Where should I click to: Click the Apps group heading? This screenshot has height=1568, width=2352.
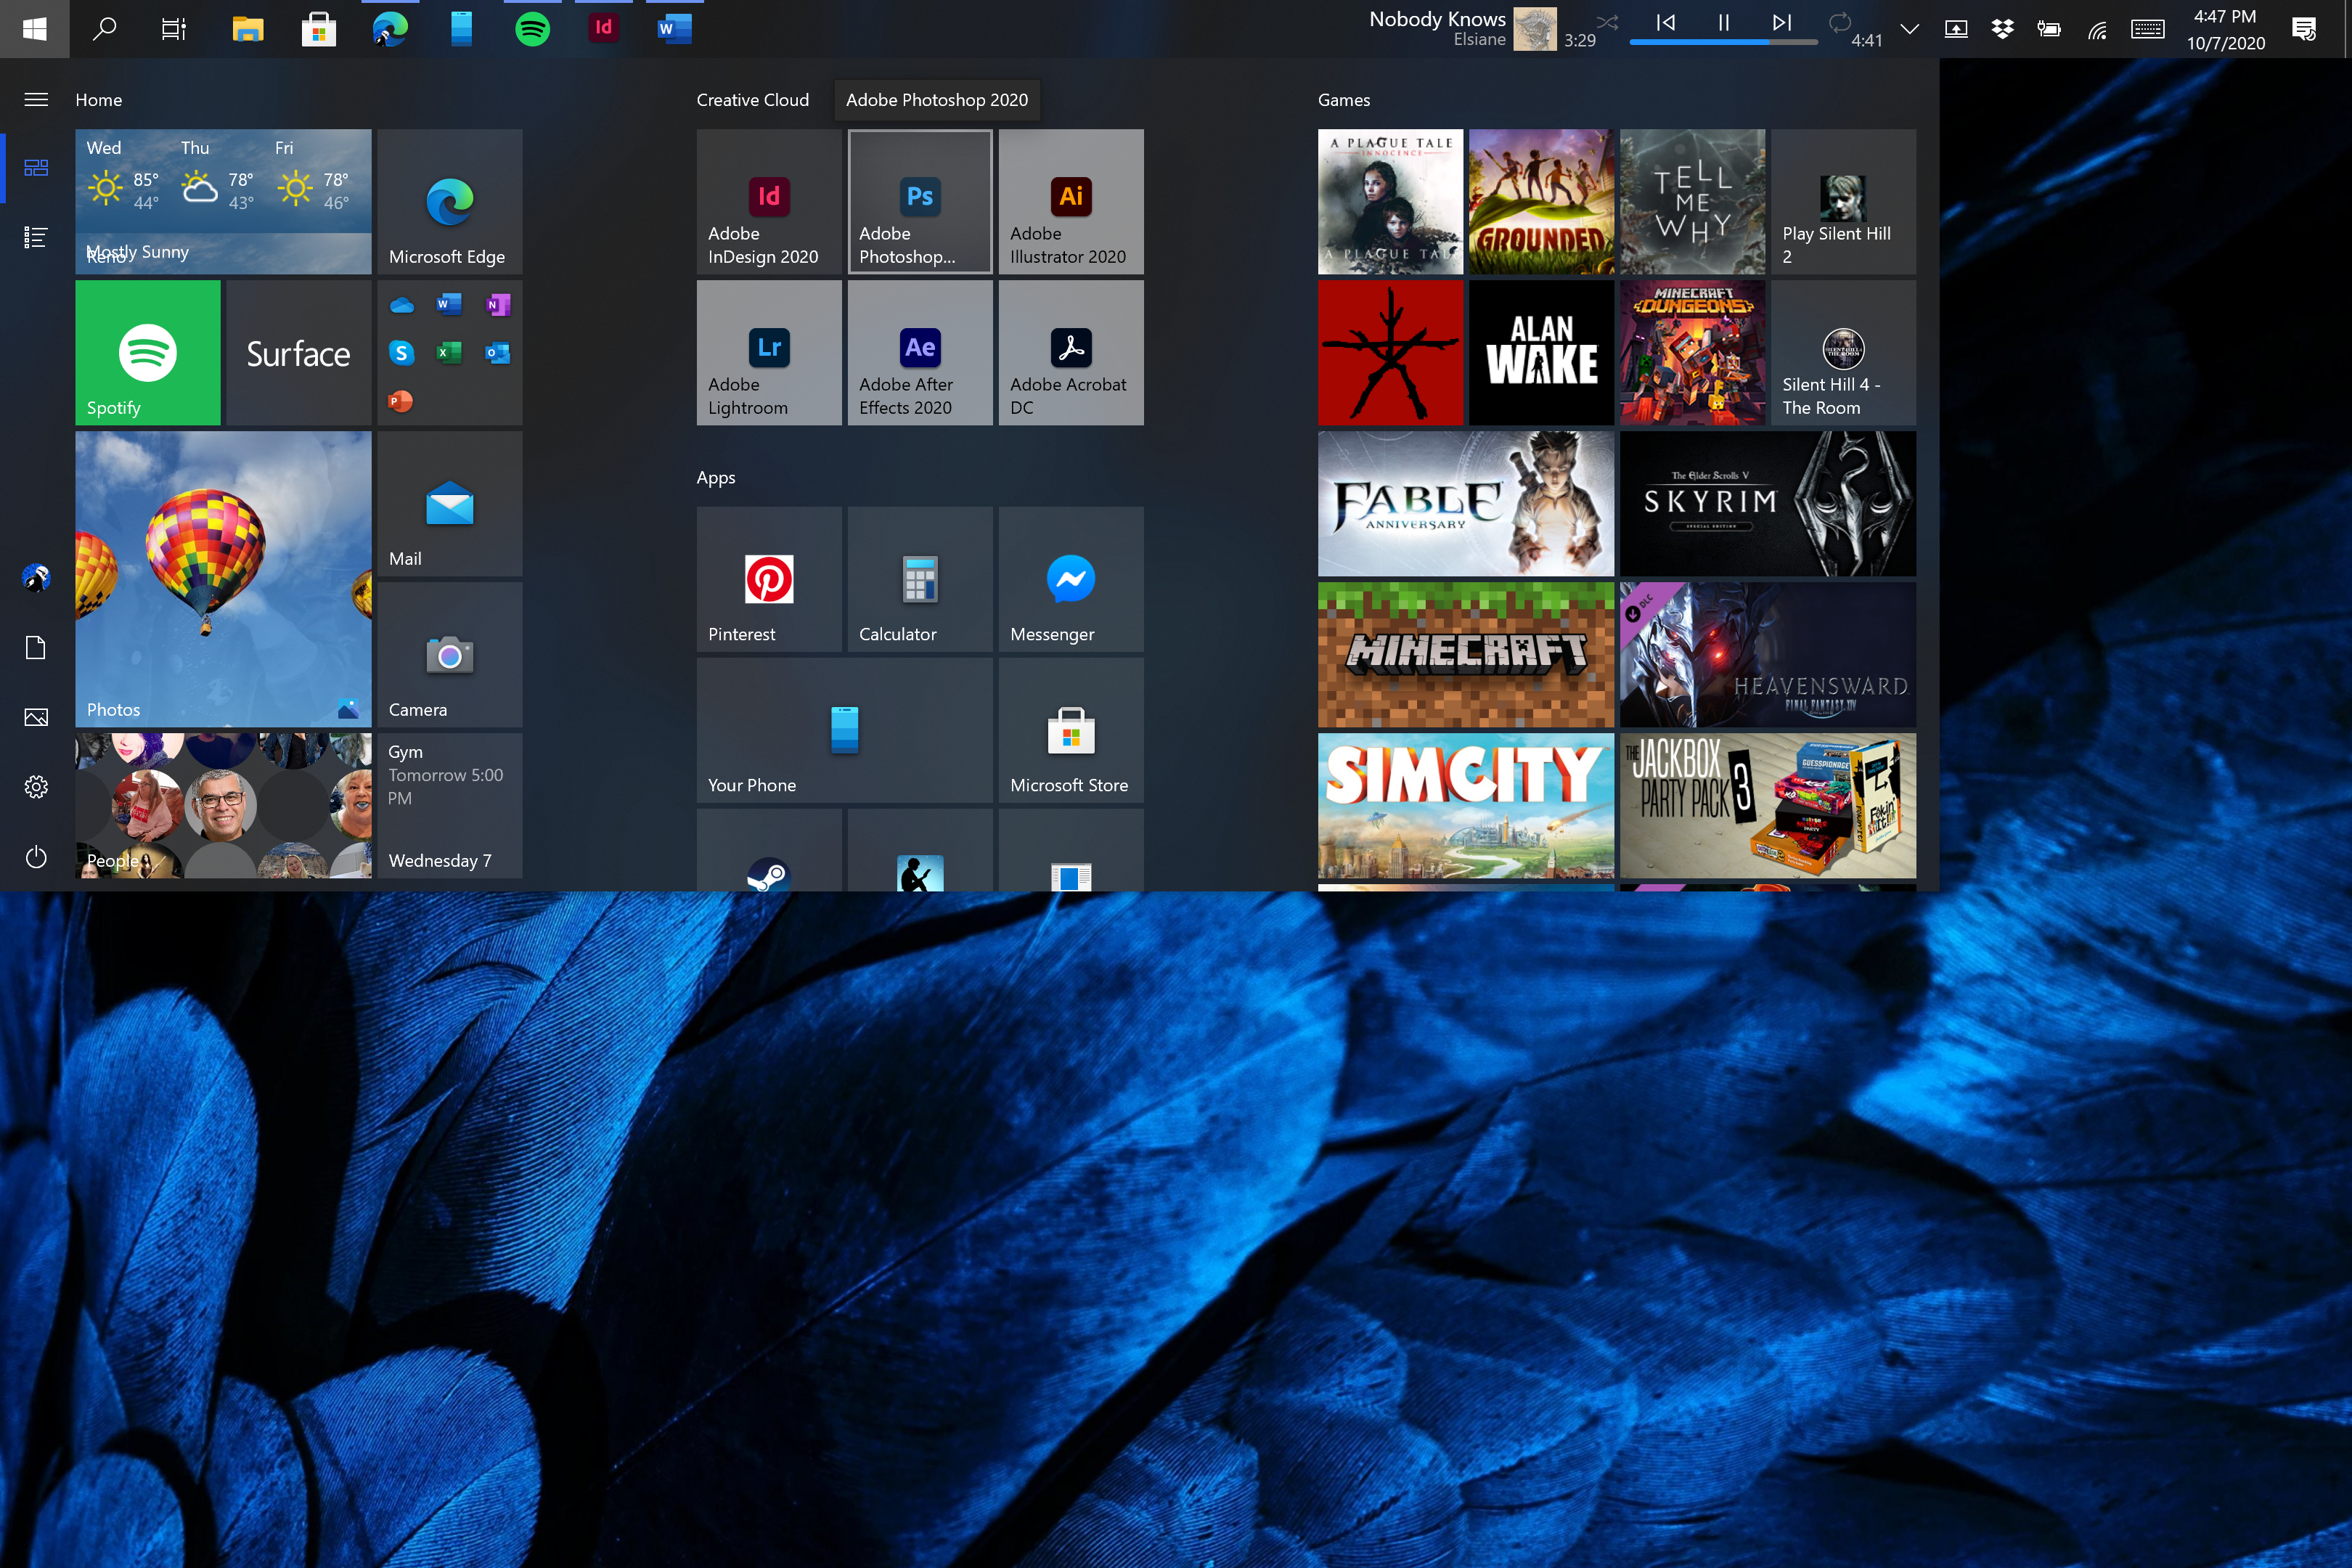pyautogui.click(x=716, y=477)
